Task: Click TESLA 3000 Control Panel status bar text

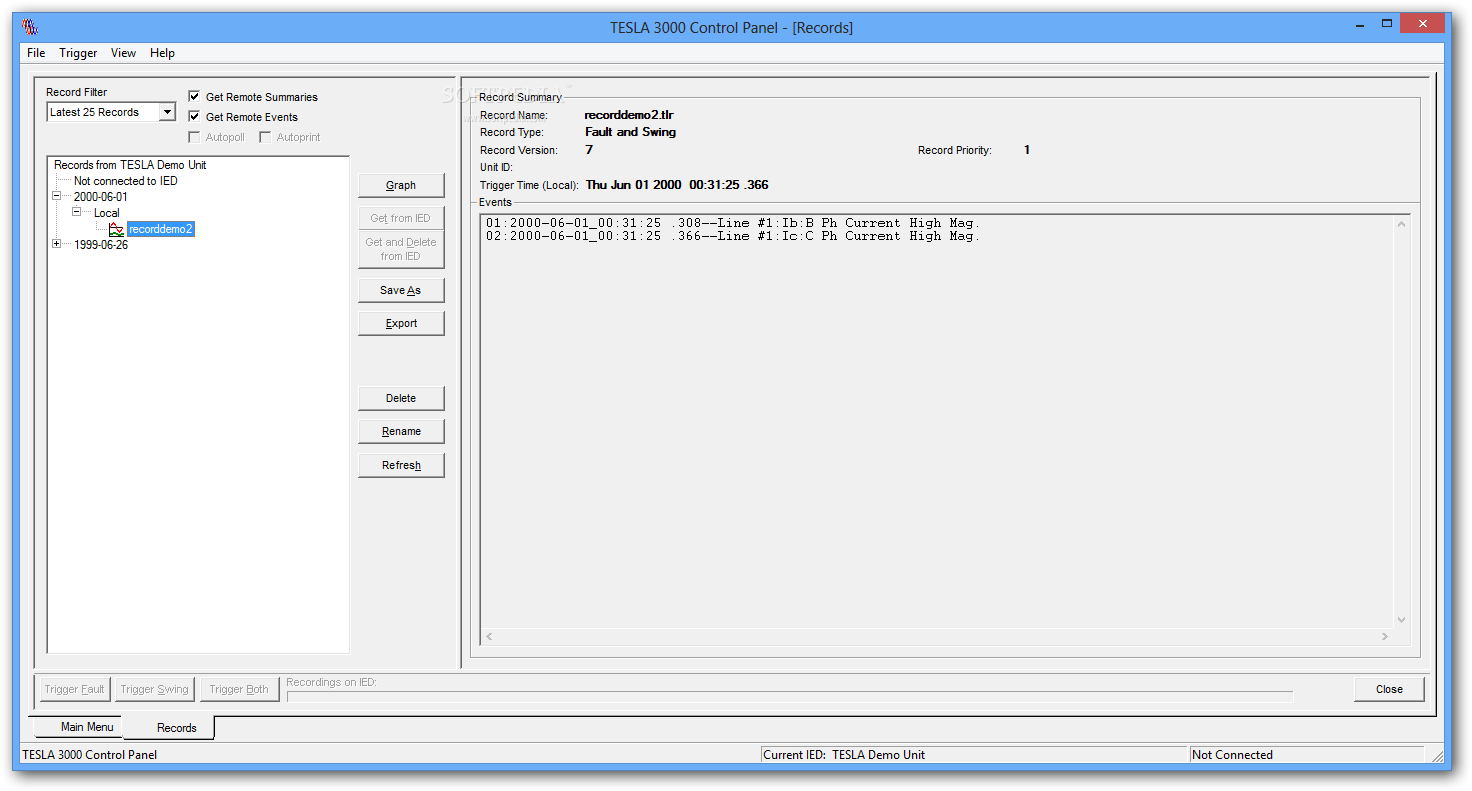Action: click(90, 755)
